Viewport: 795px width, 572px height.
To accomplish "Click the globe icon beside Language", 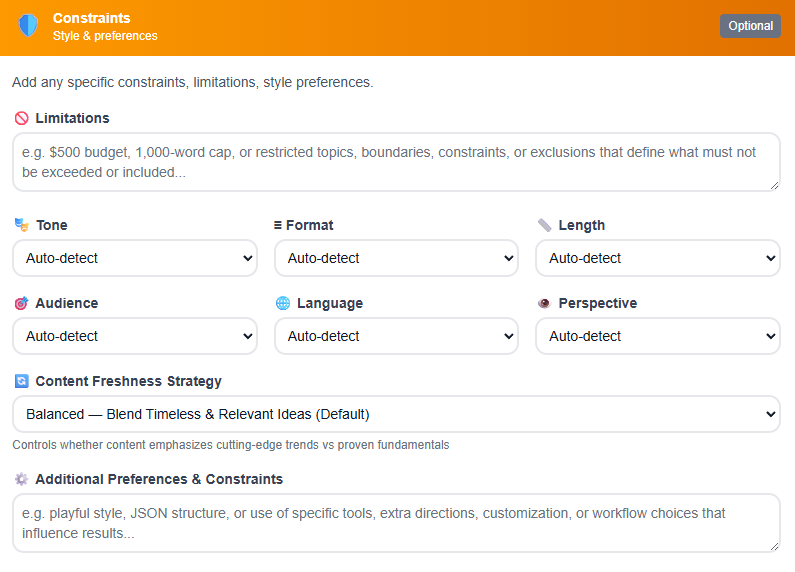I will (x=283, y=303).
